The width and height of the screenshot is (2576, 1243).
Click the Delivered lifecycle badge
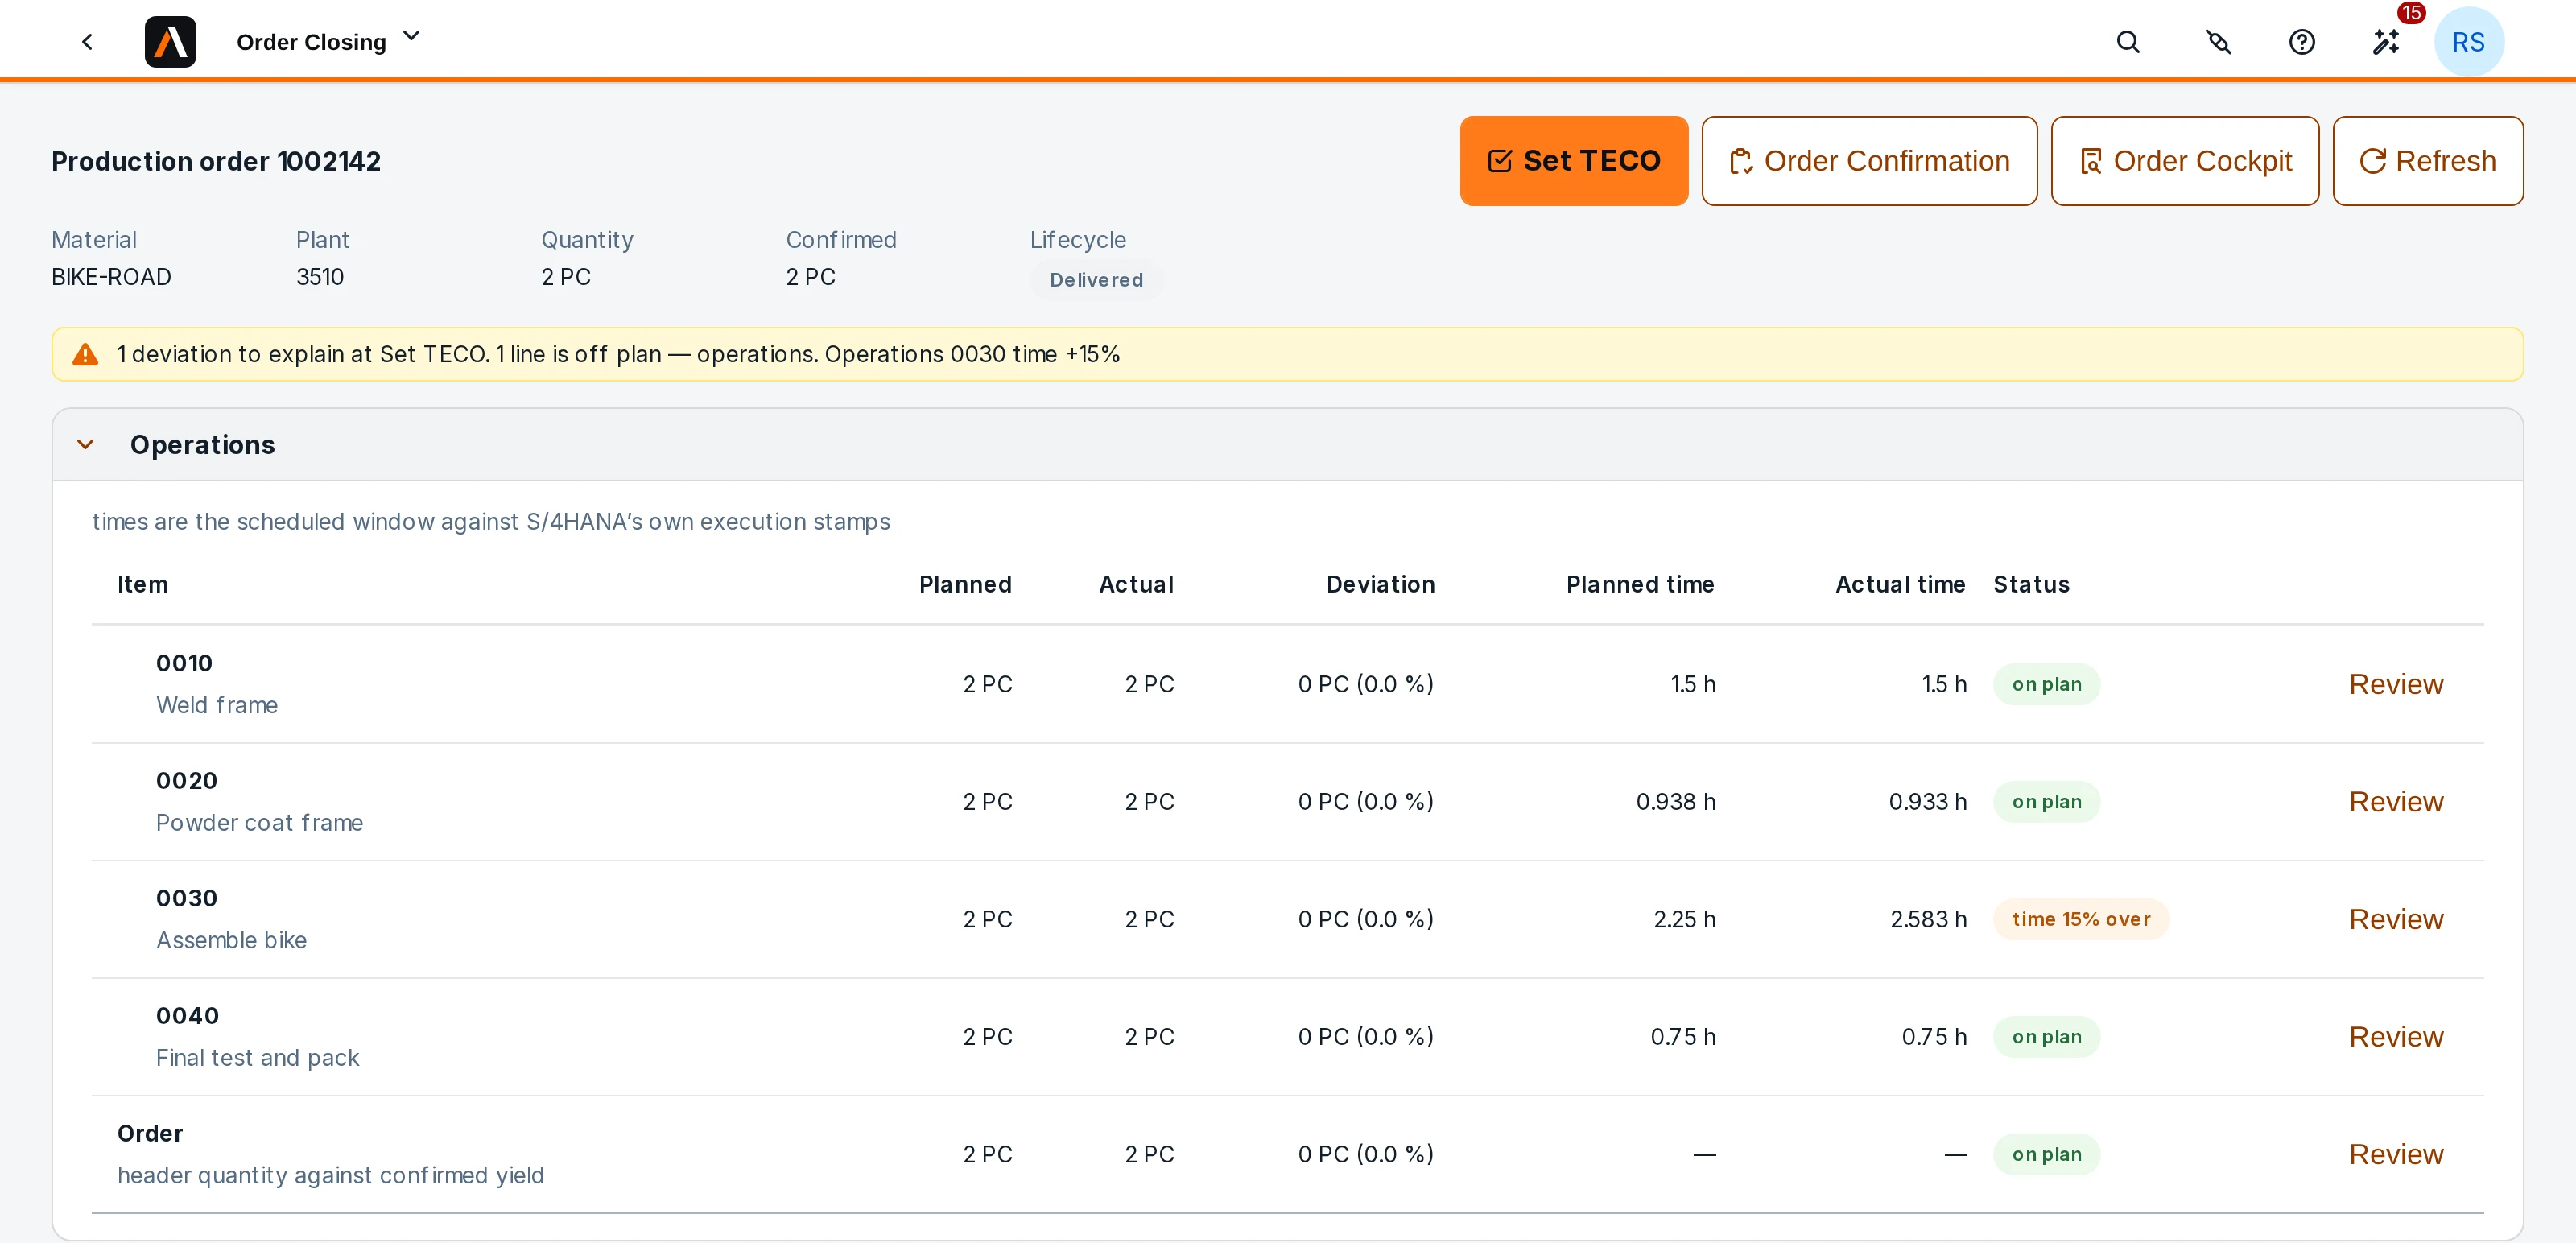coord(1096,280)
